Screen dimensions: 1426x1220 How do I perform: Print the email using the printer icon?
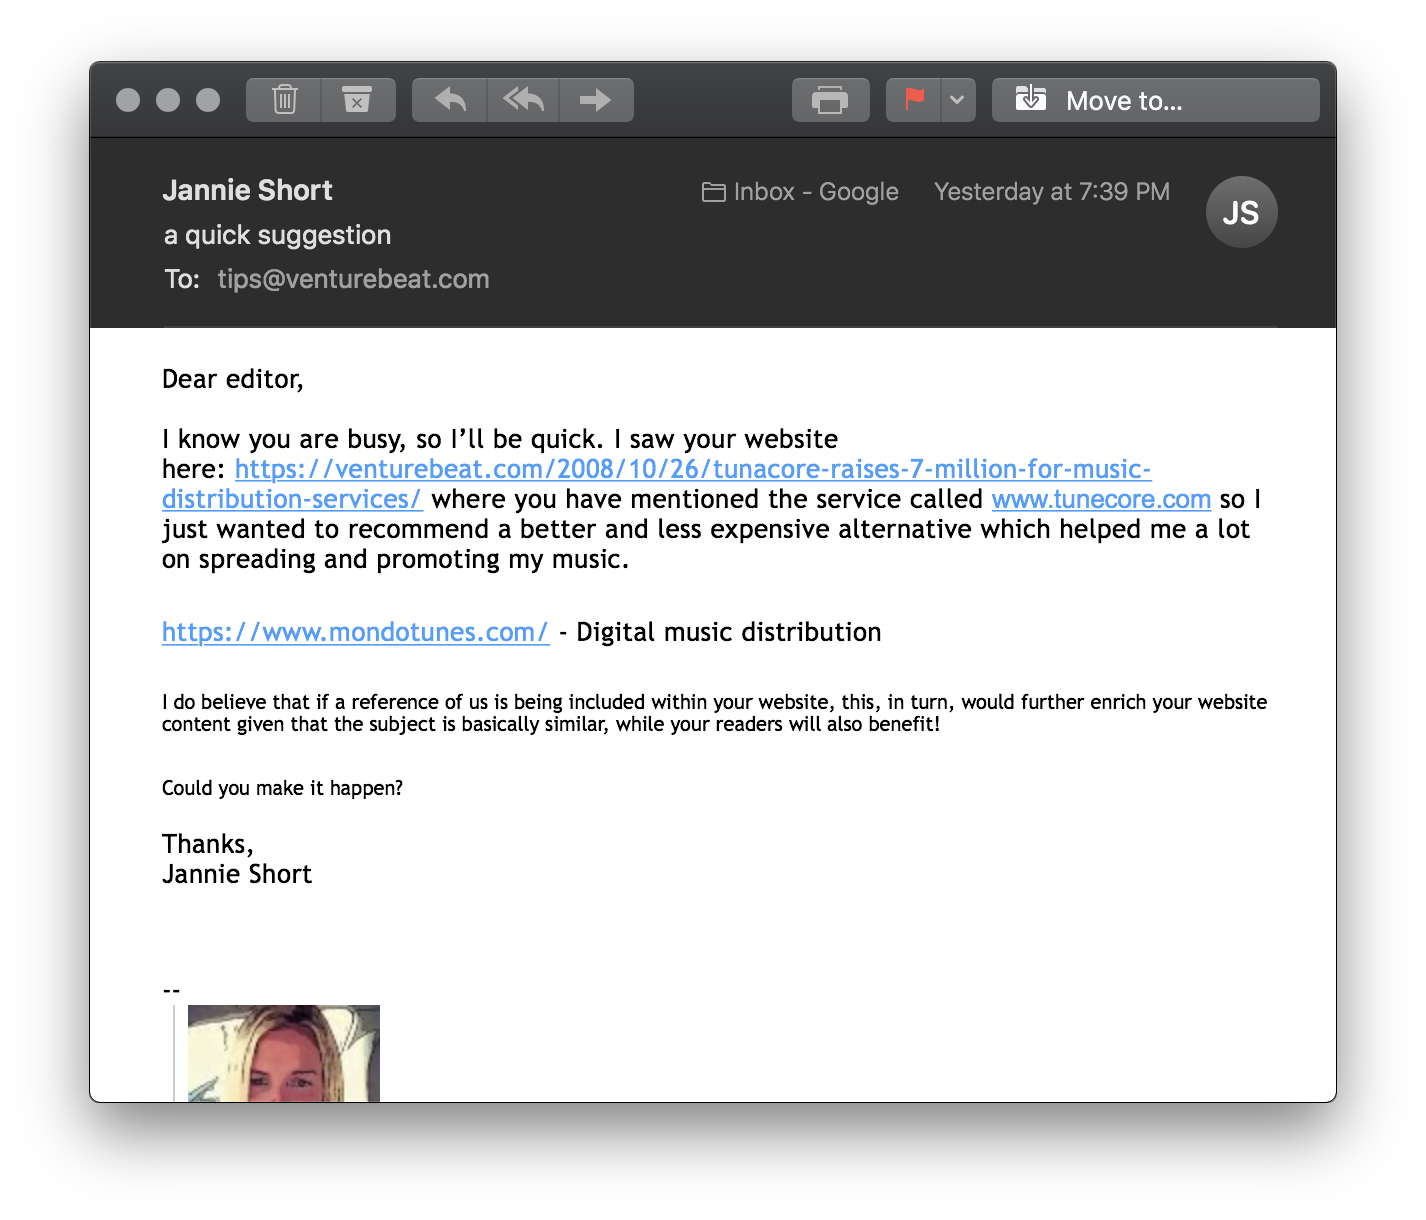(830, 100)
